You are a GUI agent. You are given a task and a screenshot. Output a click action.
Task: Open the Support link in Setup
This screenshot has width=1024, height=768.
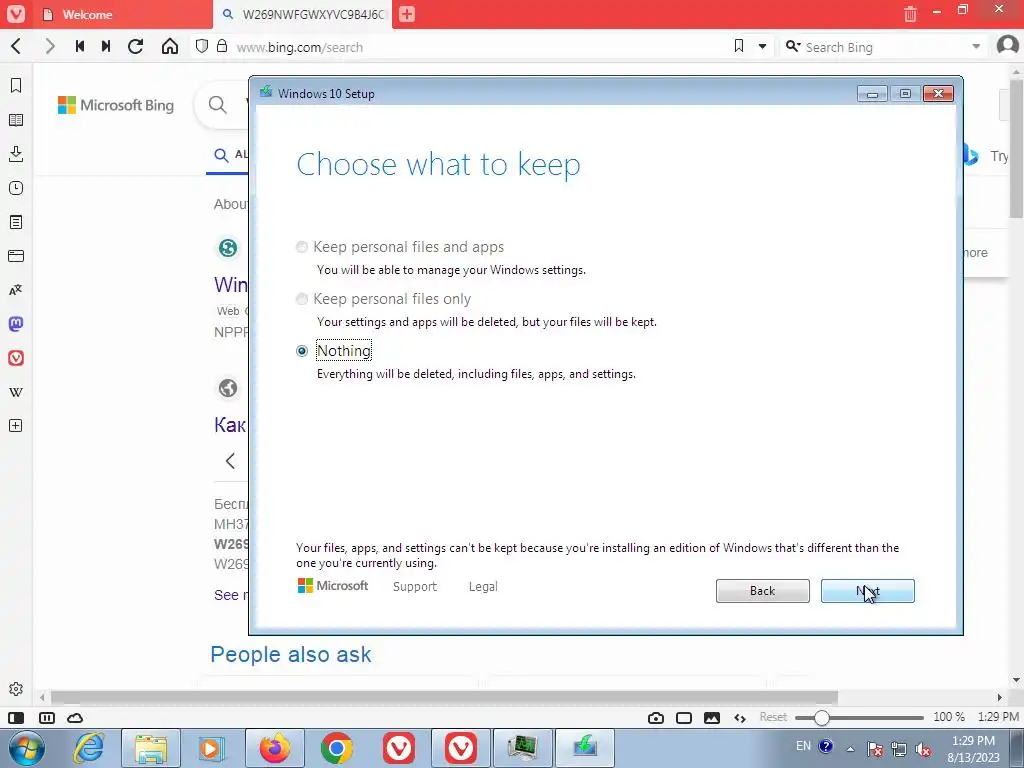(415, 586)
